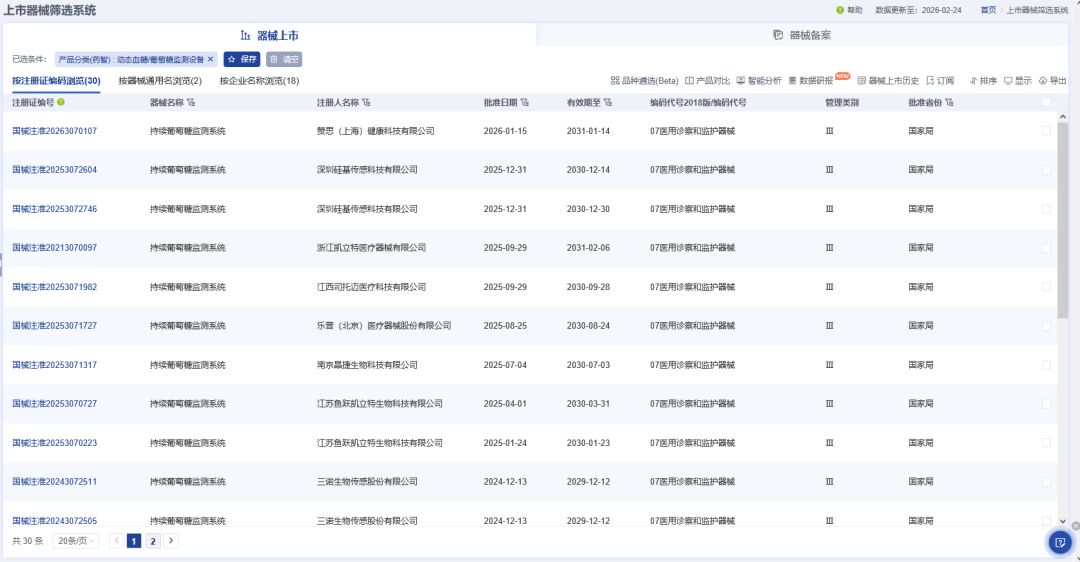Click filter icon next to 批准省份 header
The image size is (1080, 562).
tap(950, 103)
